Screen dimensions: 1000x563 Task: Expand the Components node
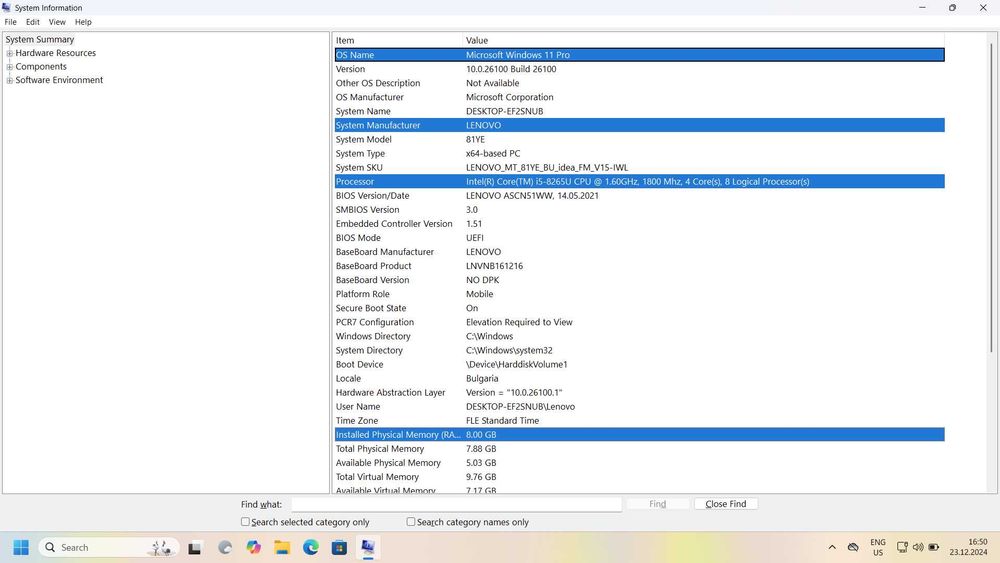coord(10,67)
